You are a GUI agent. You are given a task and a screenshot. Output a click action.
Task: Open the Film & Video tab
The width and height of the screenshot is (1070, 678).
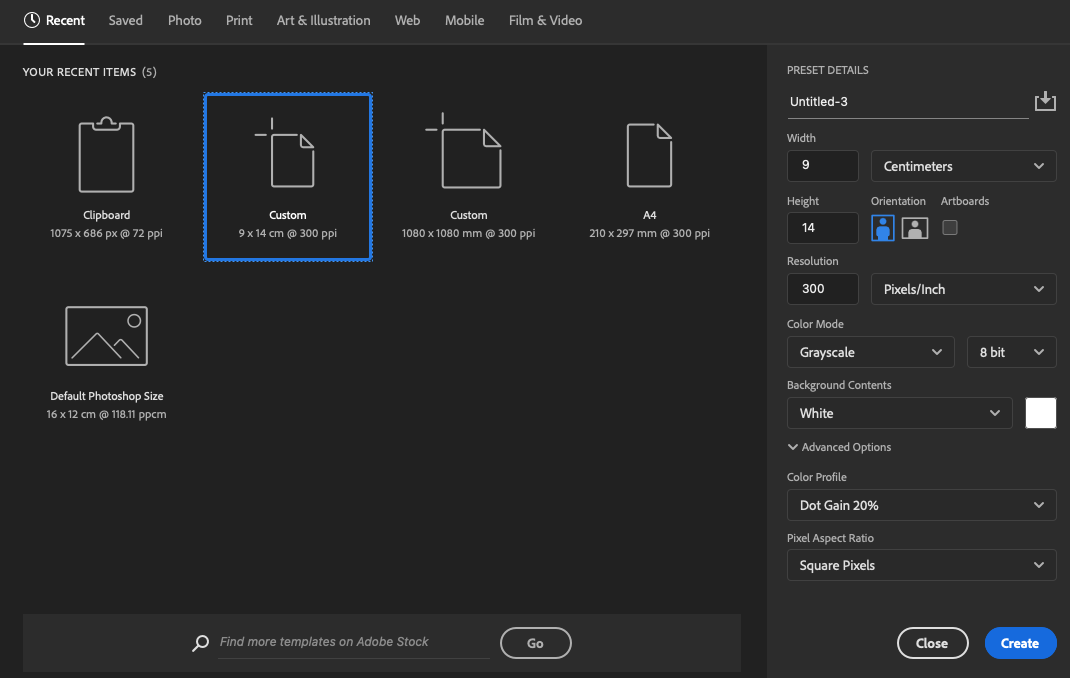click(545, 20)
